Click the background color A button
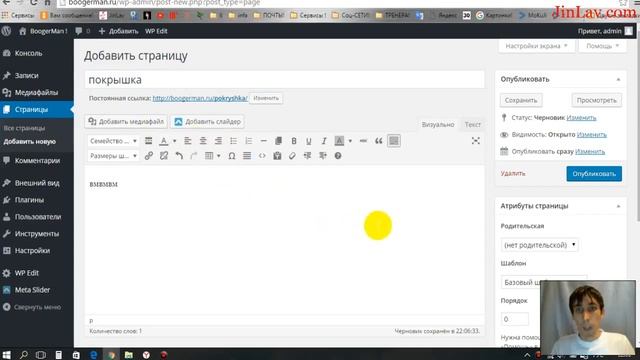This screenshot has height=360, width=640. [339, 141]
